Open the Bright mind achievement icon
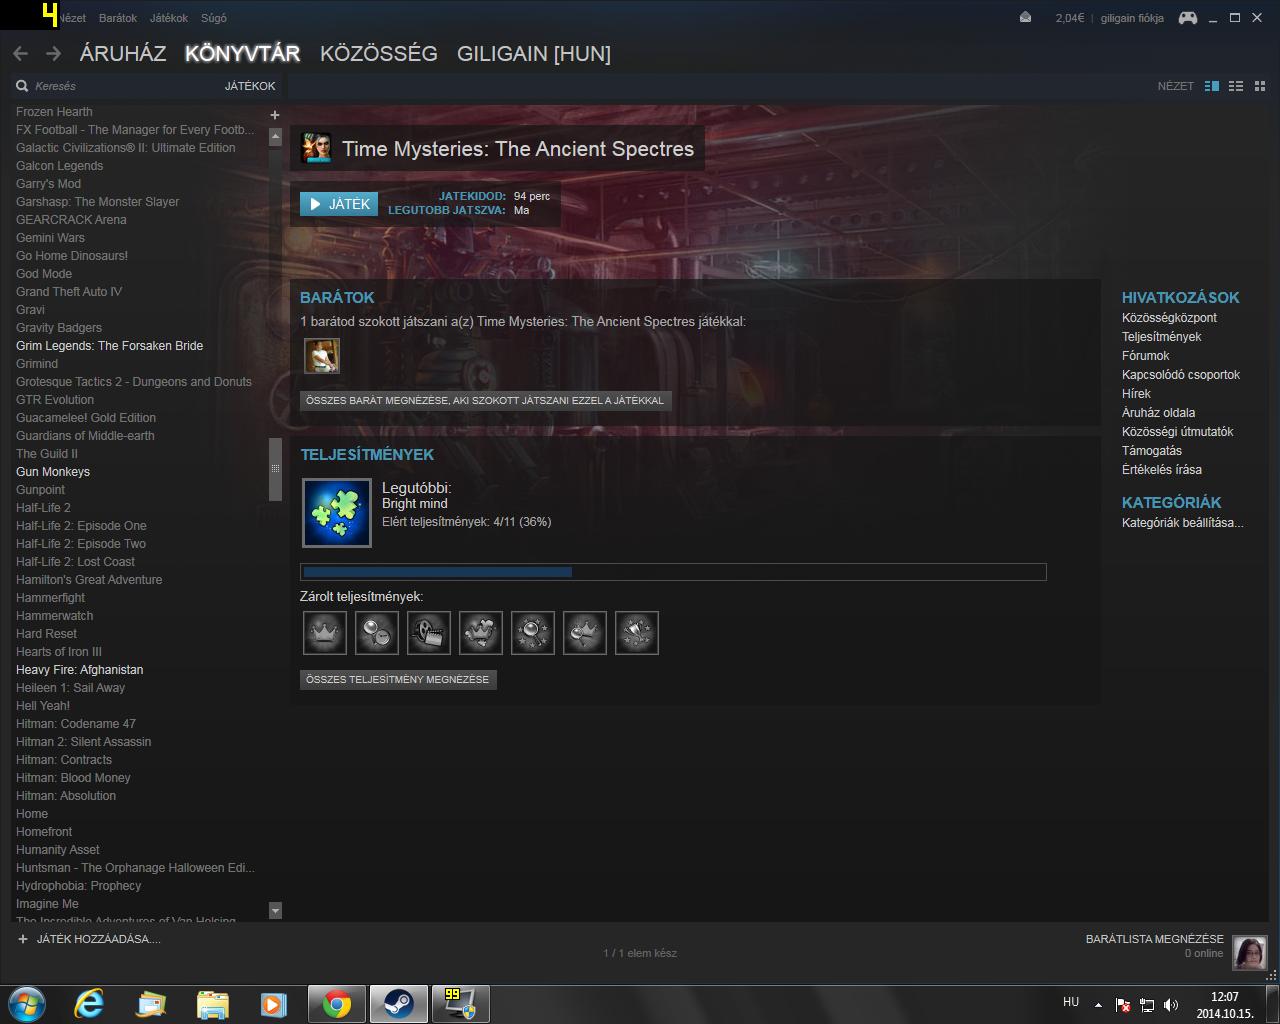 (x=337, y=513)
